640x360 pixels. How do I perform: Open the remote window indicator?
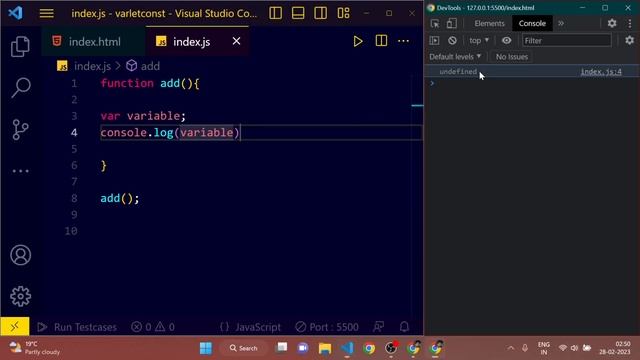tap(15, 327)
